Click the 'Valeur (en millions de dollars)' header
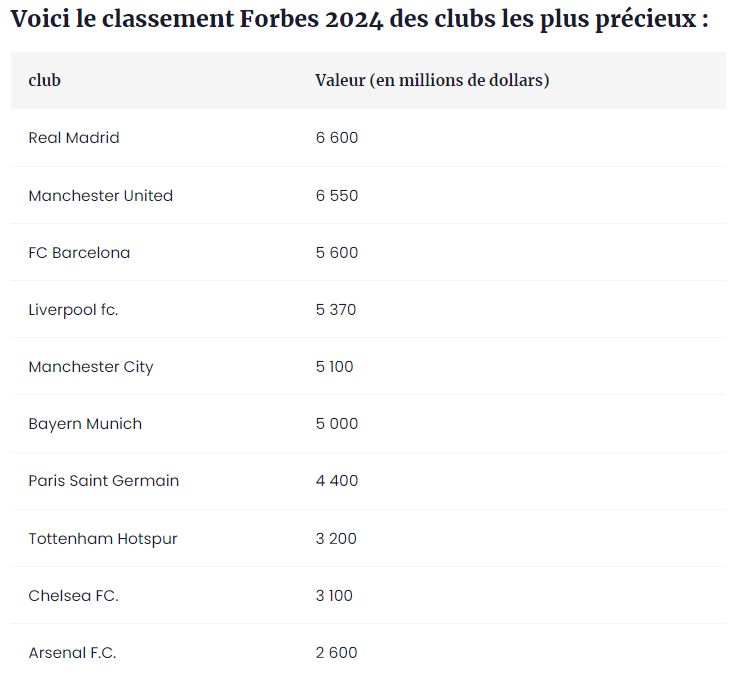The height and width of the screenshot is (679, 736). coord(432,81)
